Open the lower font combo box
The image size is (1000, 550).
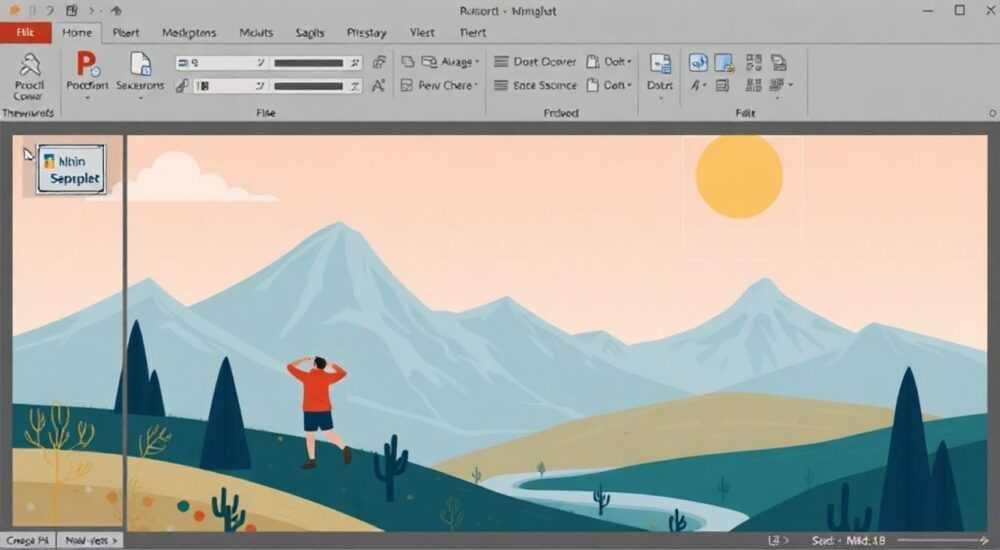click(230, 85)
